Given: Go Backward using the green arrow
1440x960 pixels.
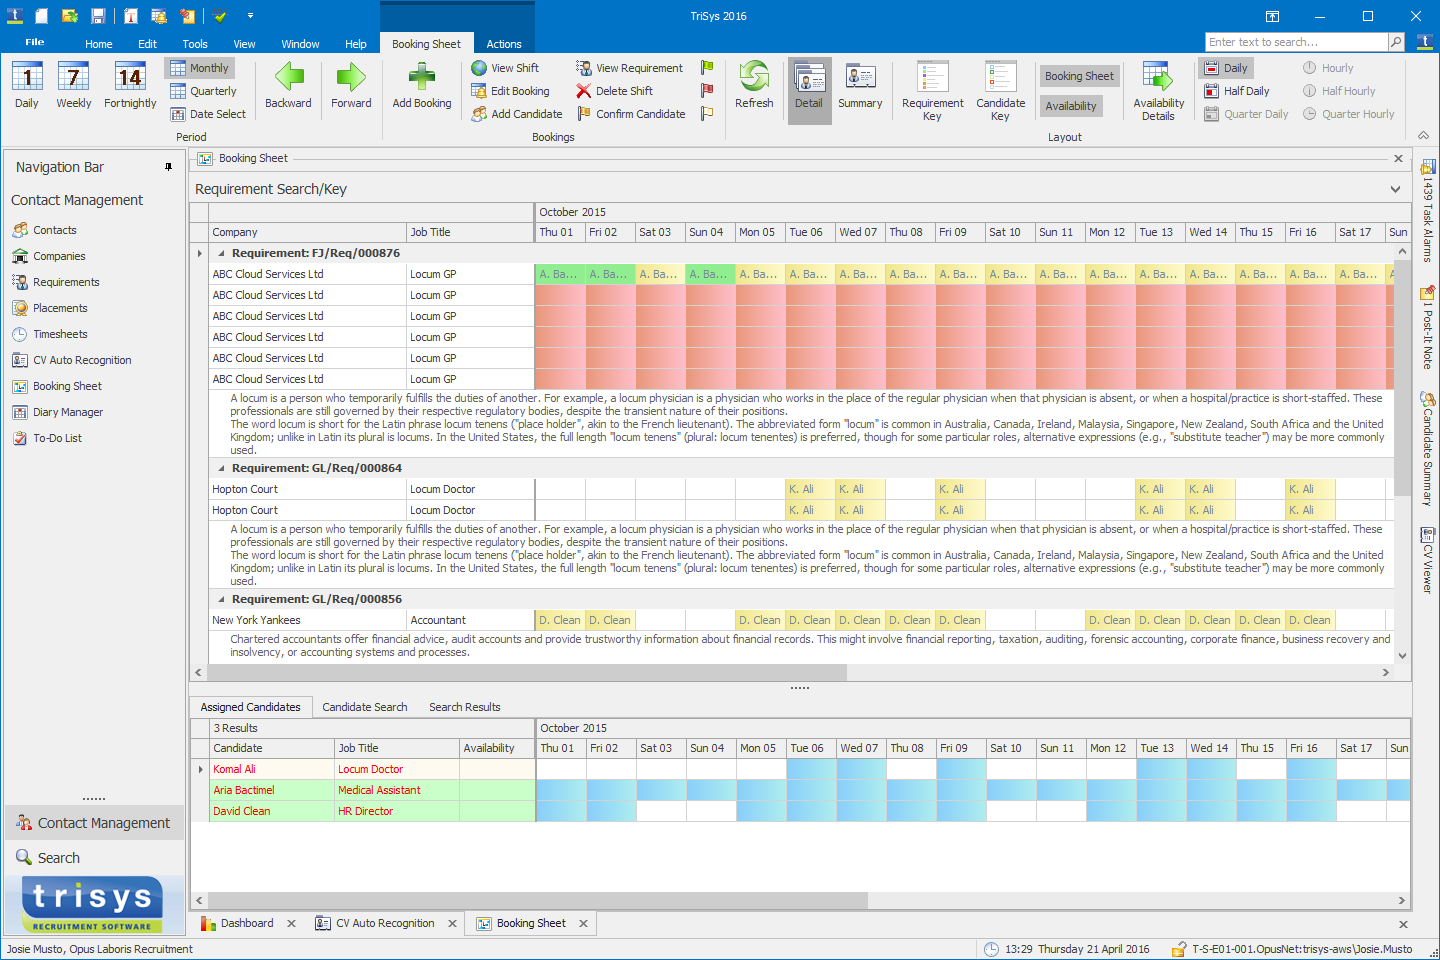Looking at the screenshot, I should 288,78.
